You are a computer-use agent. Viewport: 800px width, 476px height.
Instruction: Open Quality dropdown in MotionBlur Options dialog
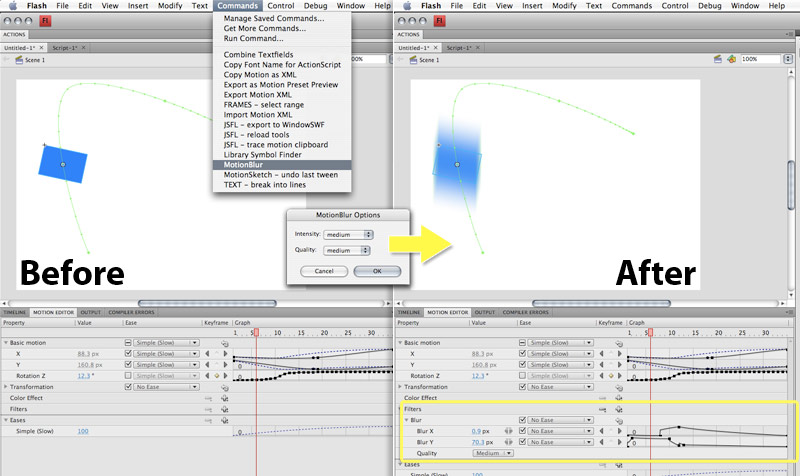pos(346,250)
